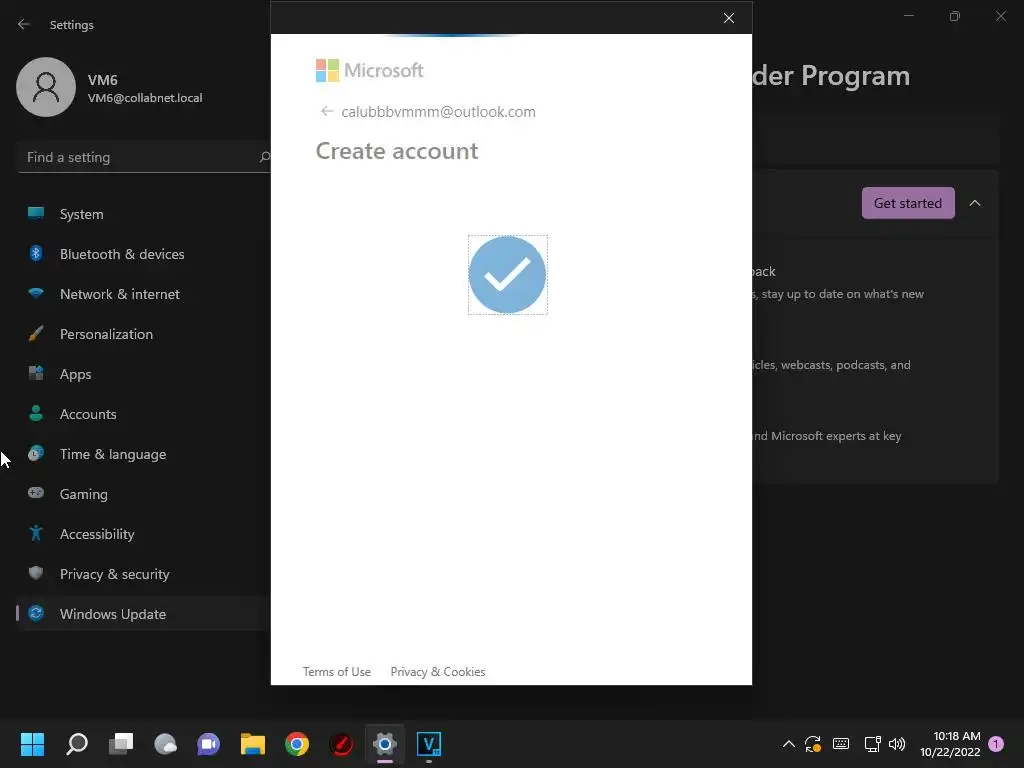The height and width of the screenshot is (768, 1024).
Task: Restore down the Settings window
Action: pos(954,16)
